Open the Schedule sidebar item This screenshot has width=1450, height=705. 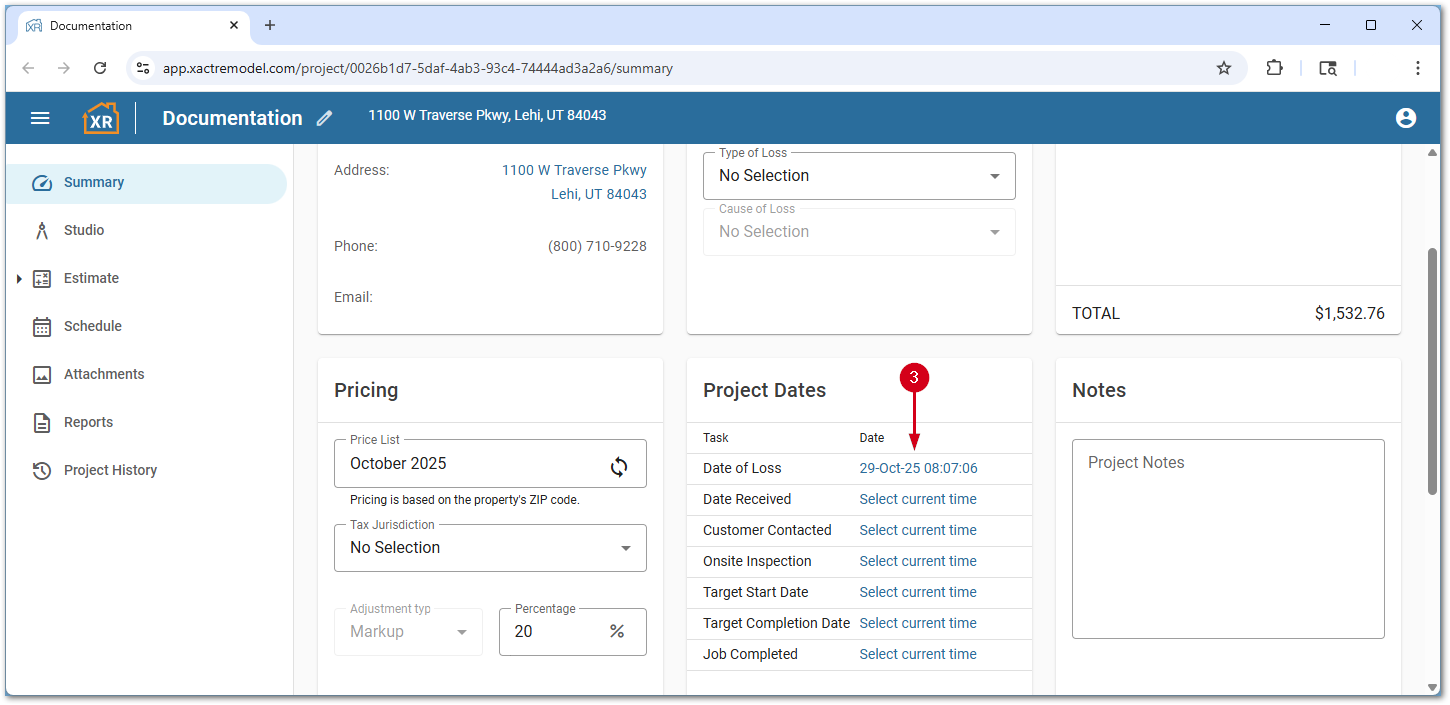click(x=92, y=326)
